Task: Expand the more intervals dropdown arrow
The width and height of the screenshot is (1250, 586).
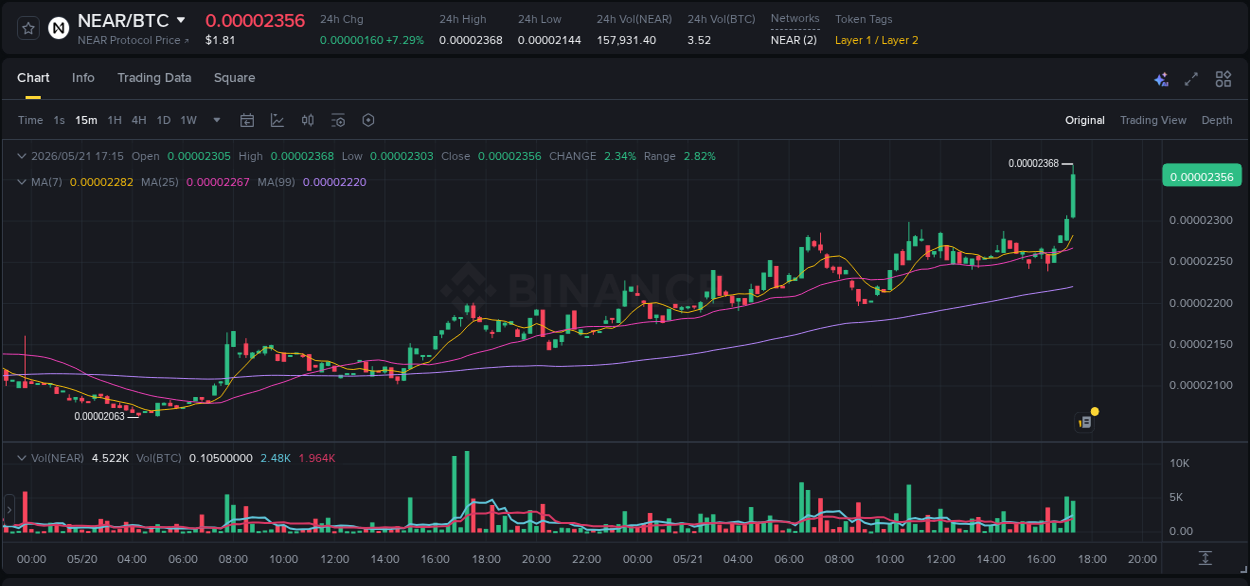Action: point(217,120)
